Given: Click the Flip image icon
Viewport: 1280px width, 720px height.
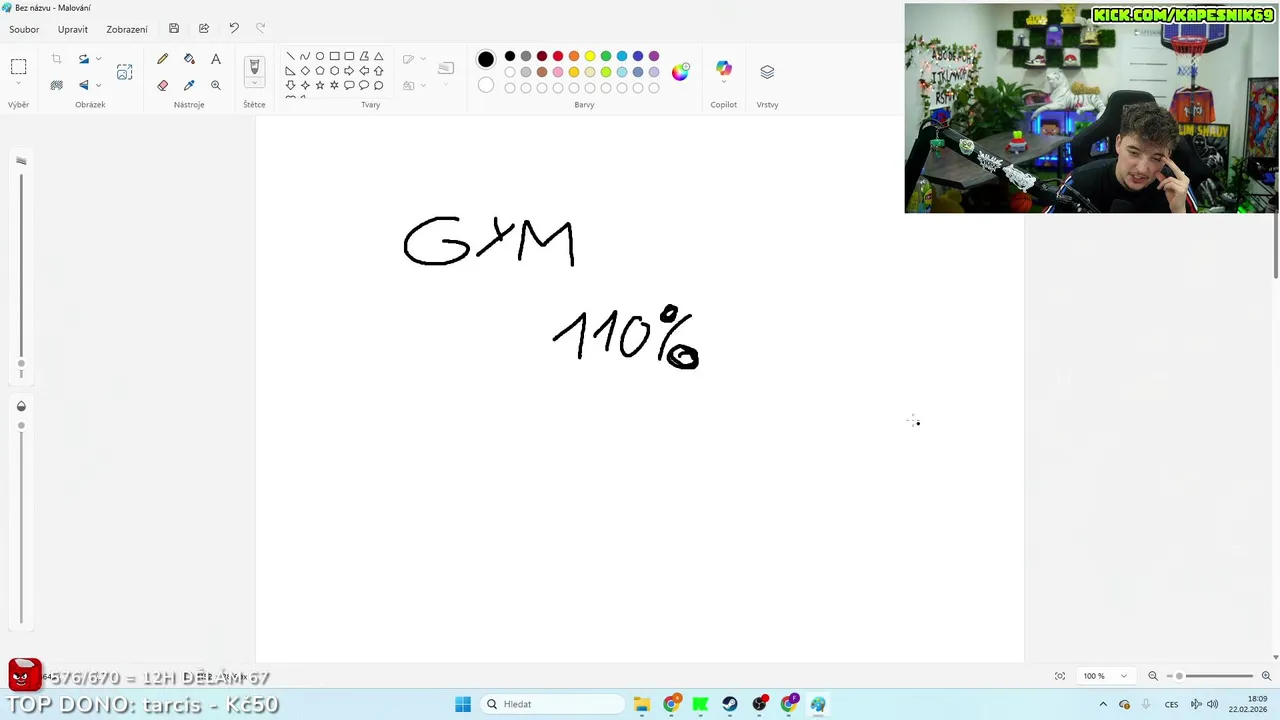Looking at the screenshot, I should [x=84, y=85].
